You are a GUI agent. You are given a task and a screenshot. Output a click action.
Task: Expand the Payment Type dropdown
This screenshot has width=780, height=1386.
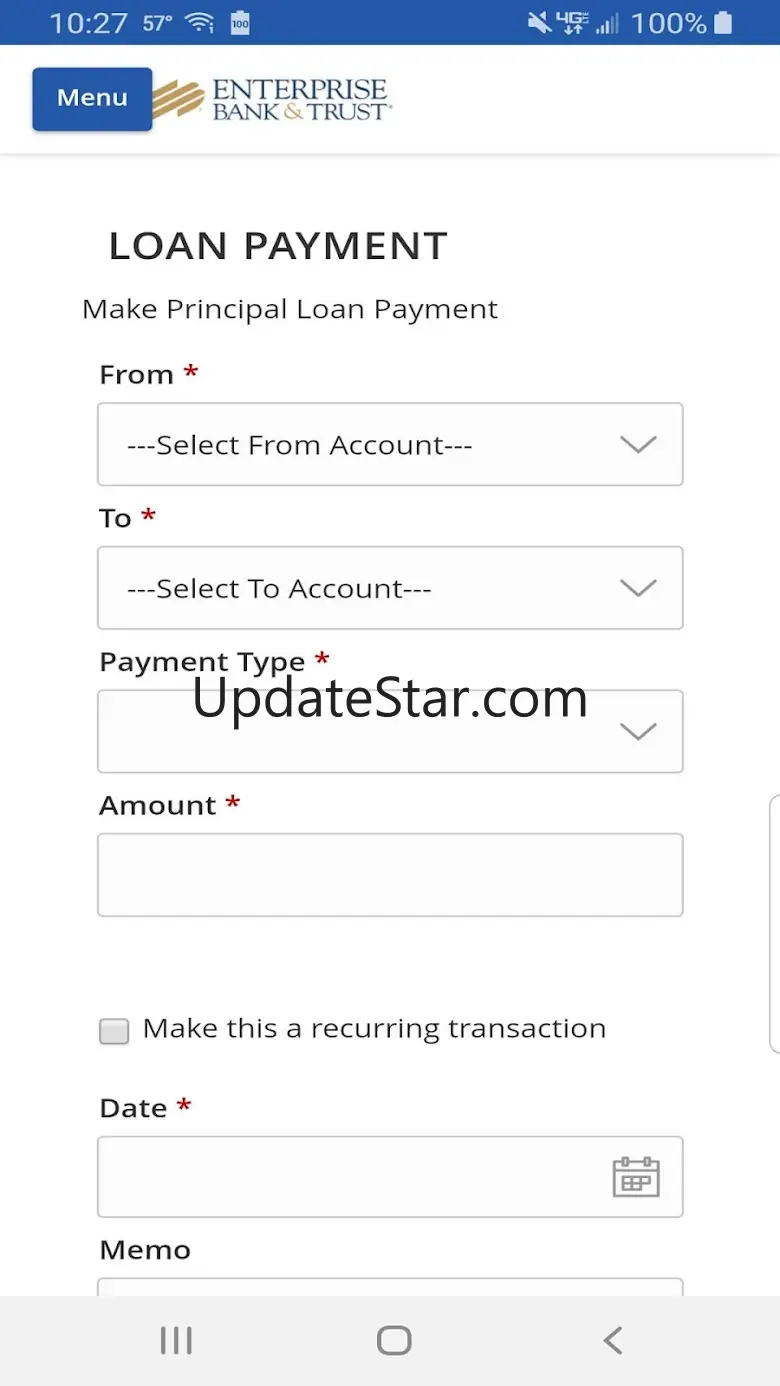click(x=390, y=731)
